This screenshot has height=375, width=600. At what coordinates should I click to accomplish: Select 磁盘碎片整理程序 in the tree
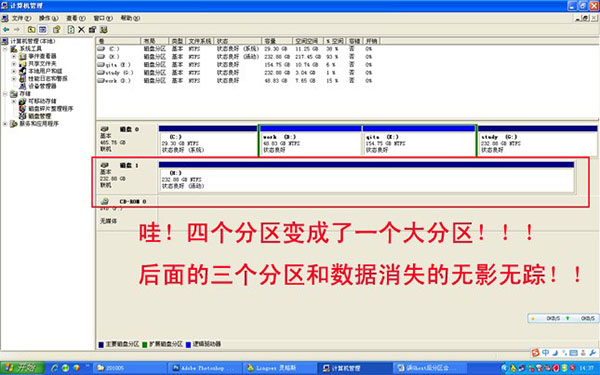tap(51, 108)
